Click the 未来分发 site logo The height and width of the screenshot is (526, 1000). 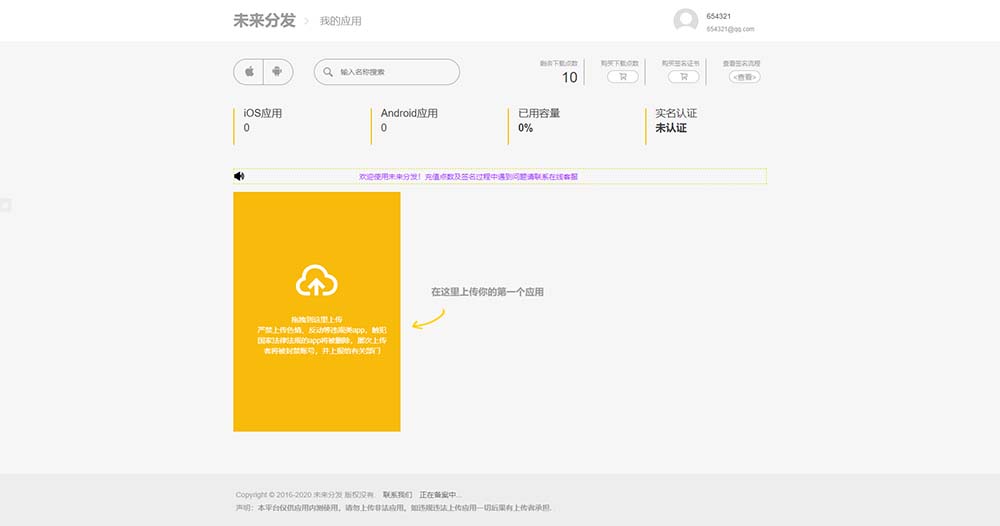pyautogui.click(x=264, y=20)
